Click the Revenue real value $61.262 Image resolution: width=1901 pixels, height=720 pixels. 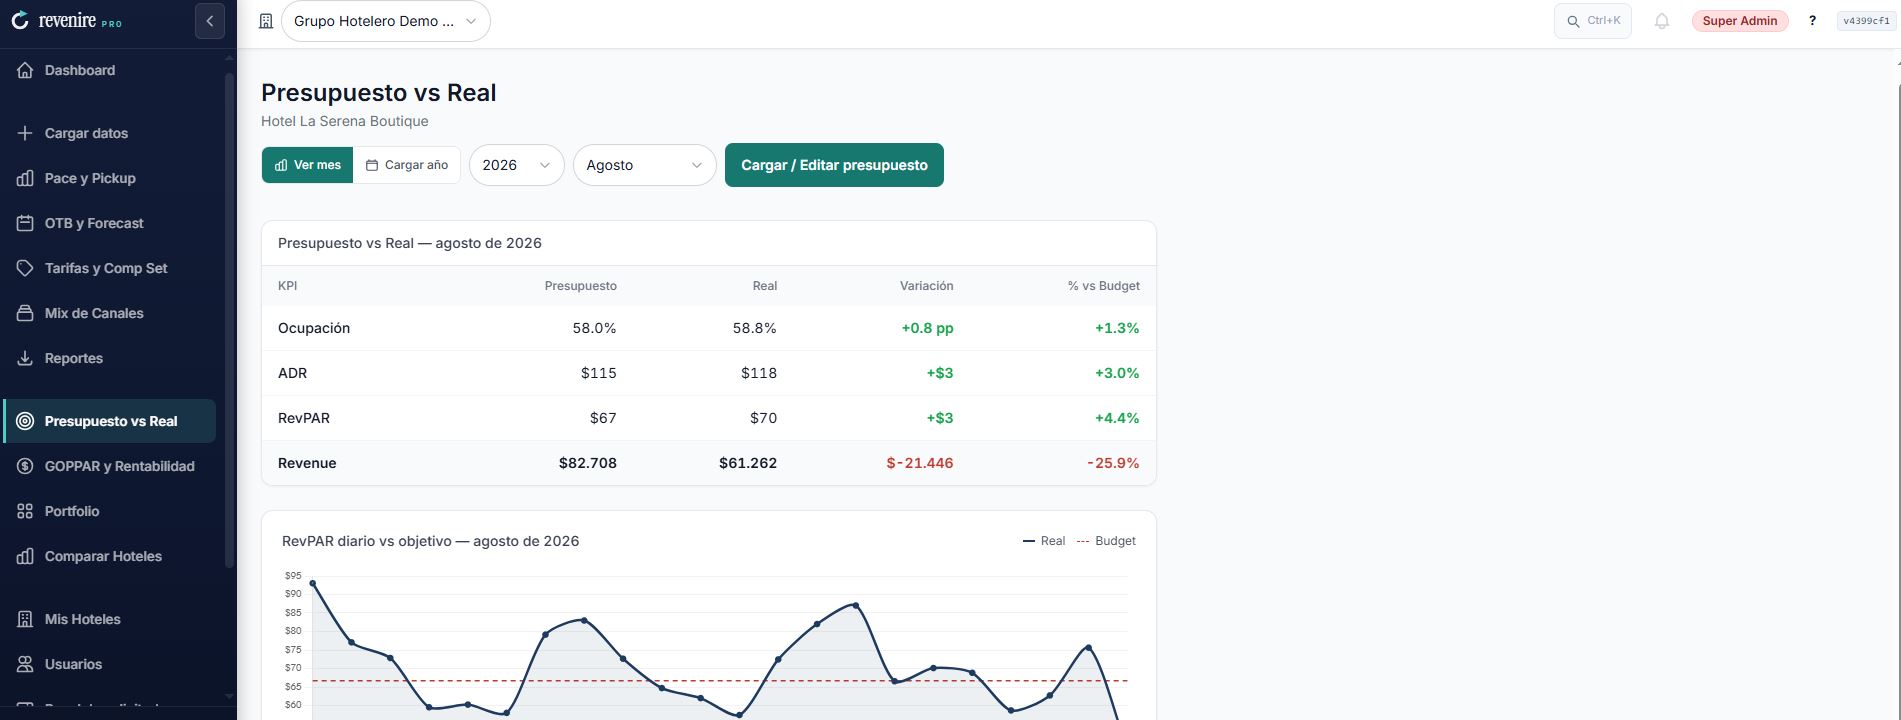click(748, 463)
